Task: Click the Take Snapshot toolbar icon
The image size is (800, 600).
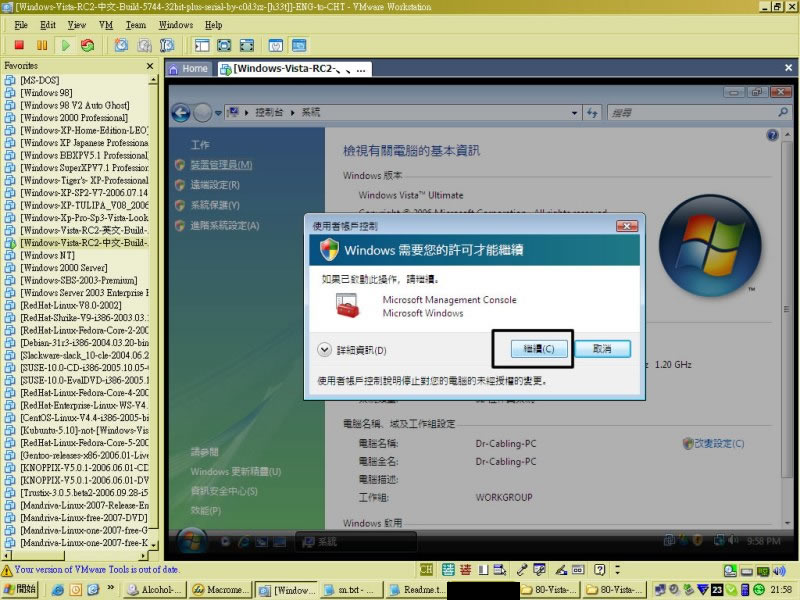Action: point(121,45)
